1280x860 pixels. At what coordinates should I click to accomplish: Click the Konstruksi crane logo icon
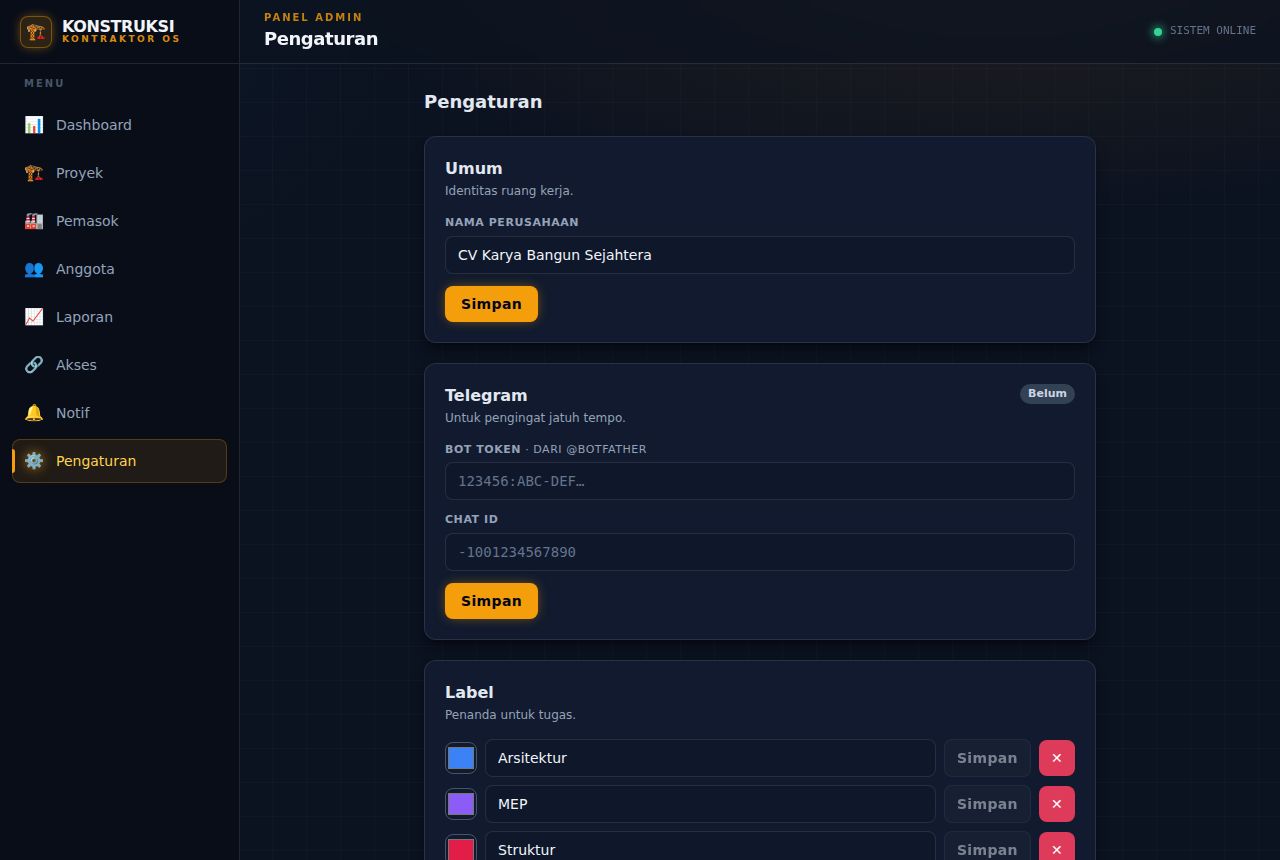(x=36, y=32)
